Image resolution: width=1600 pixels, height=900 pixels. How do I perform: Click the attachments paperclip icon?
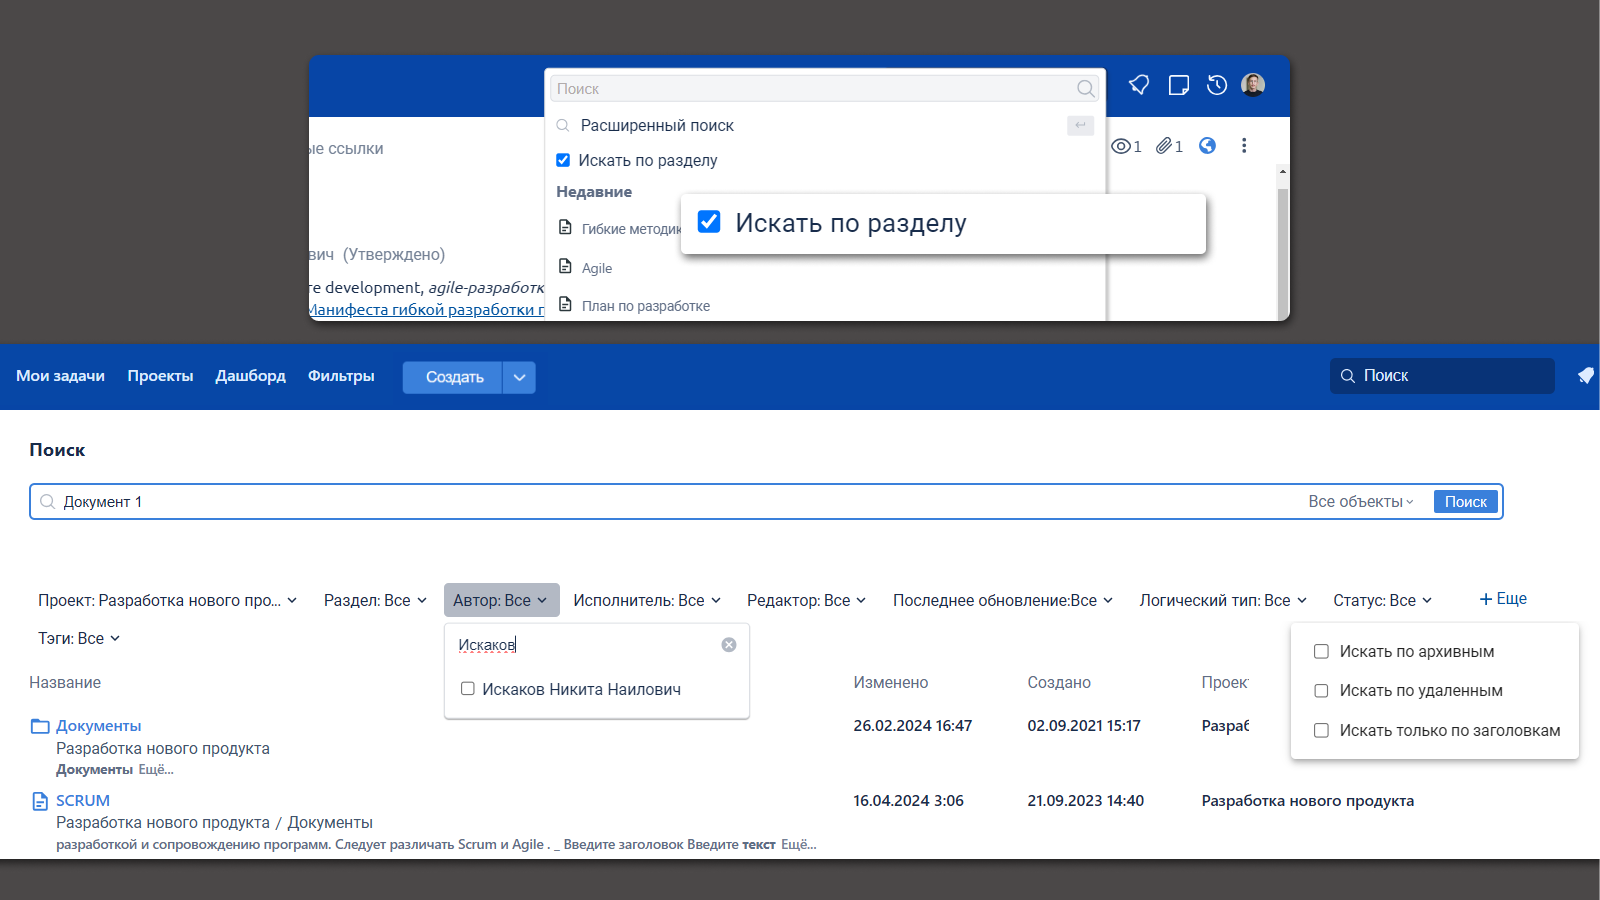pos(1164,146)
